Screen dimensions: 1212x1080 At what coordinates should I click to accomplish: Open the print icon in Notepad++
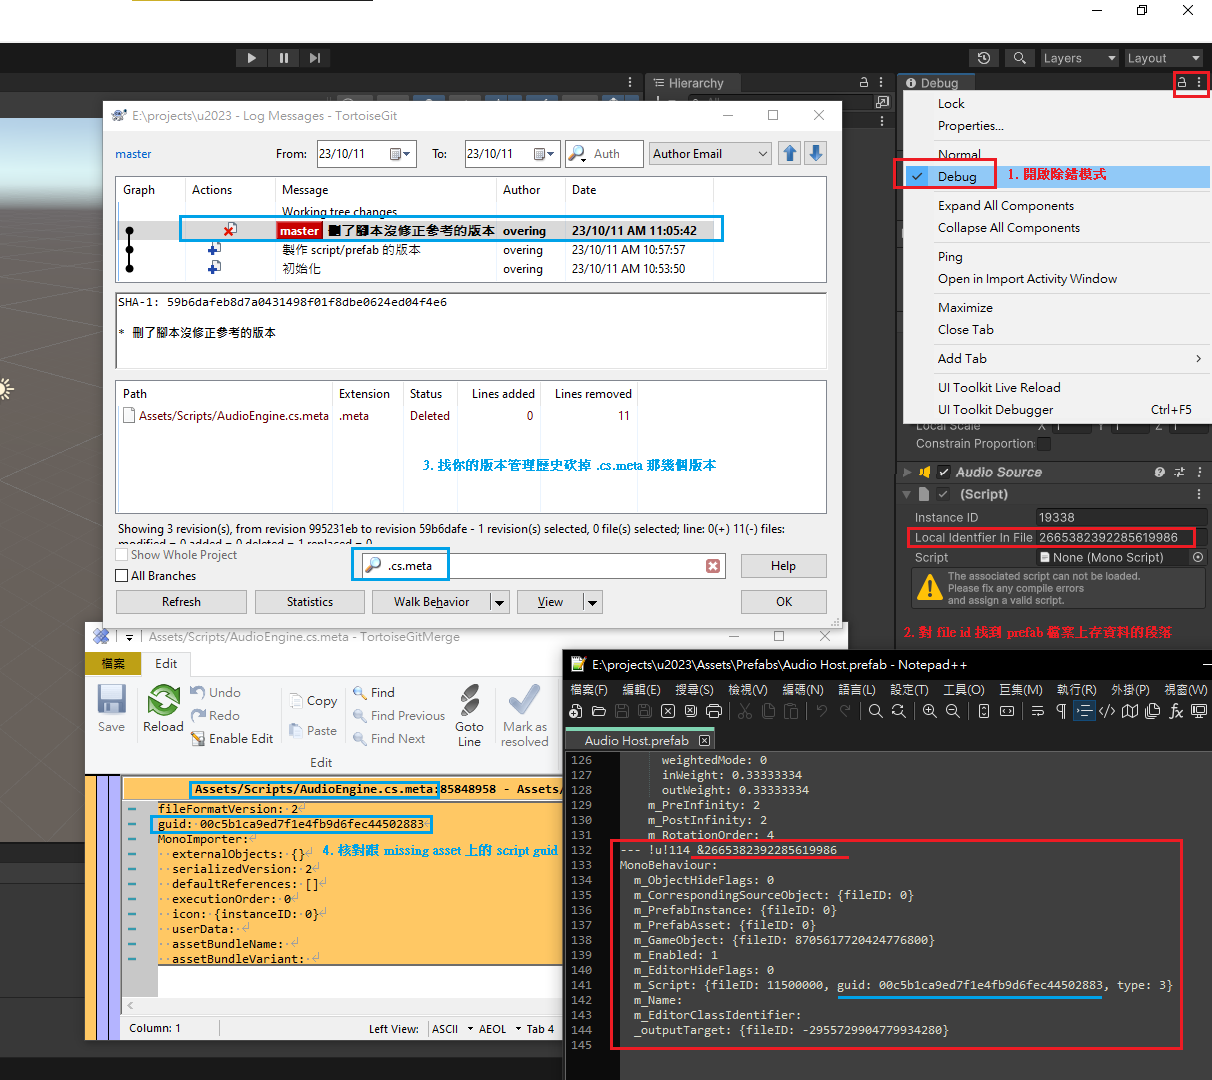(714, 710)
